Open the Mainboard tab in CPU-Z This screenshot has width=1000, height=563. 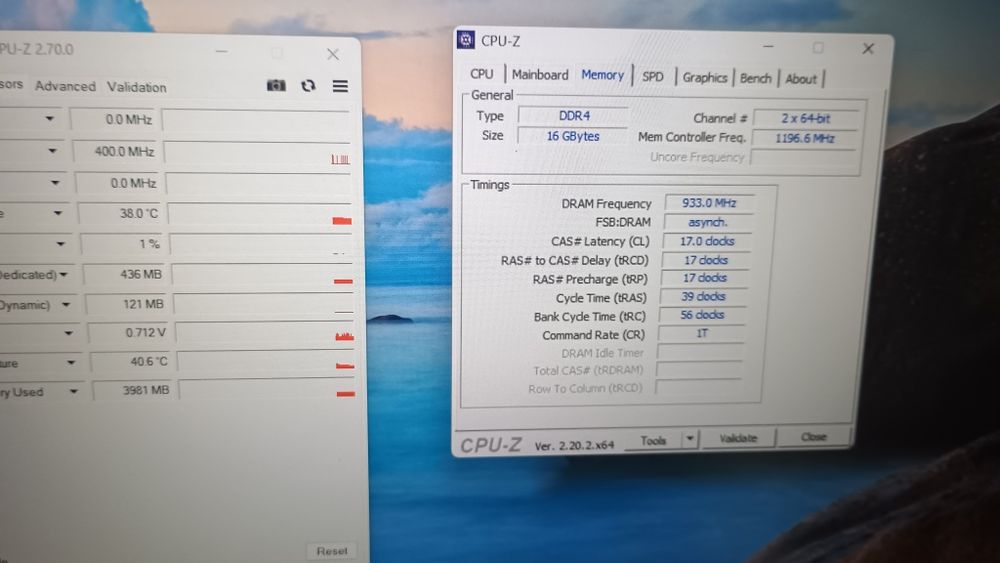click(x=540, y=75)
